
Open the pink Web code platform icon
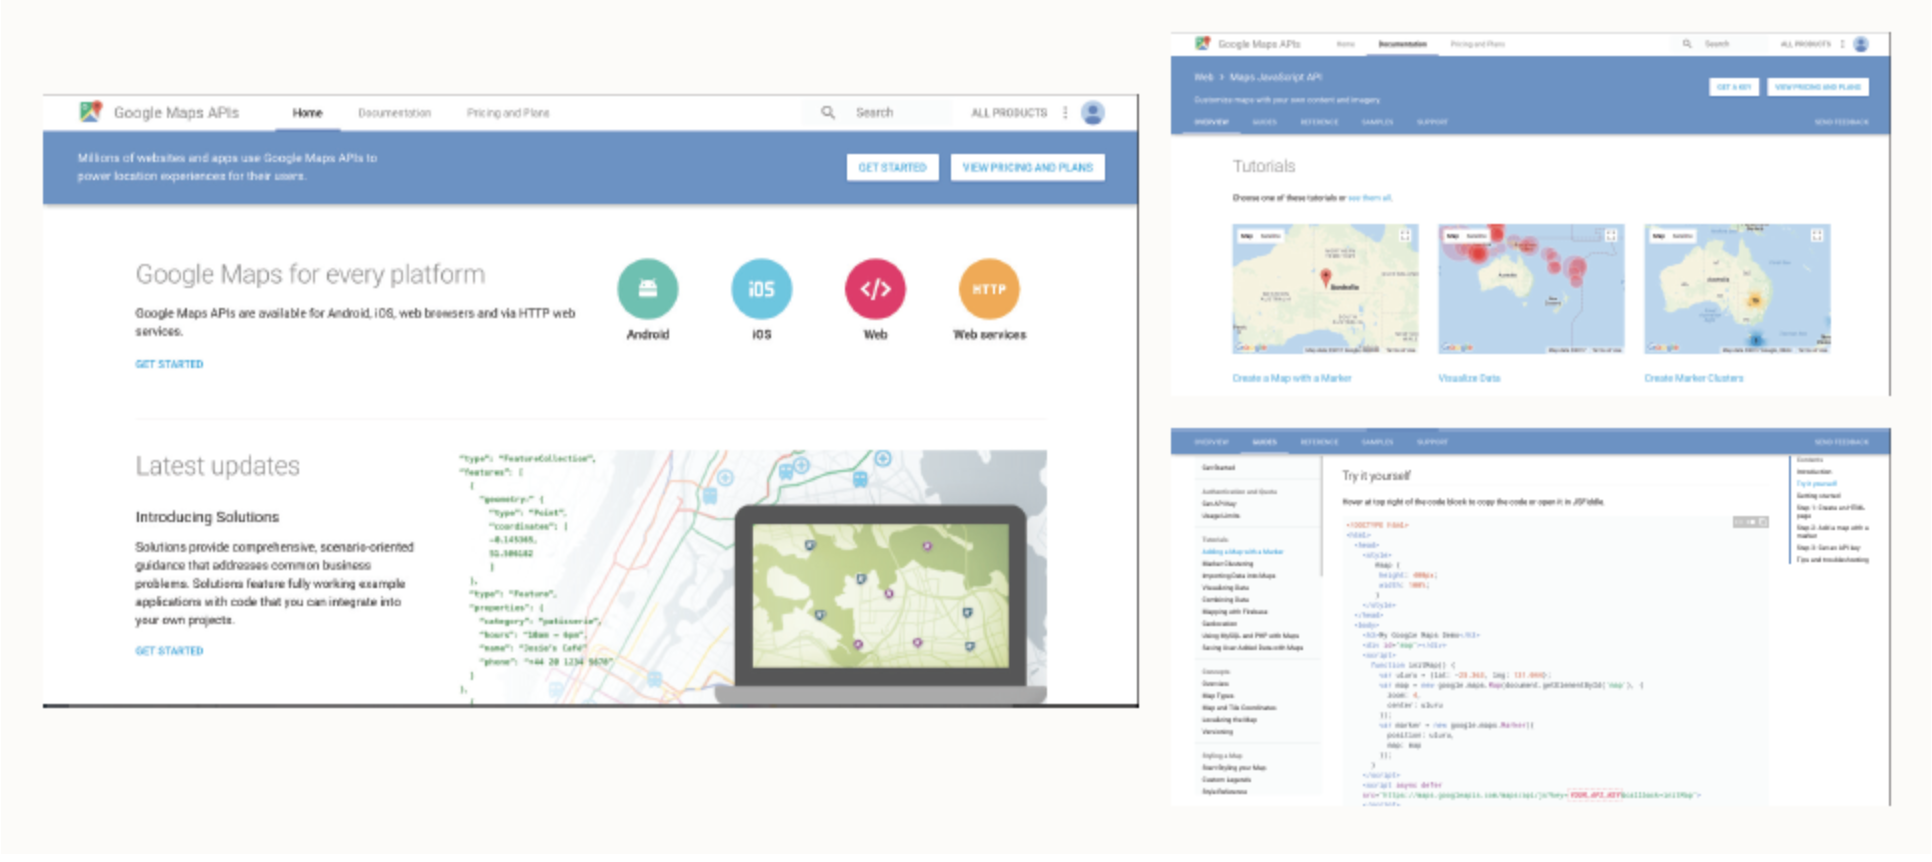tap(875, 289)
